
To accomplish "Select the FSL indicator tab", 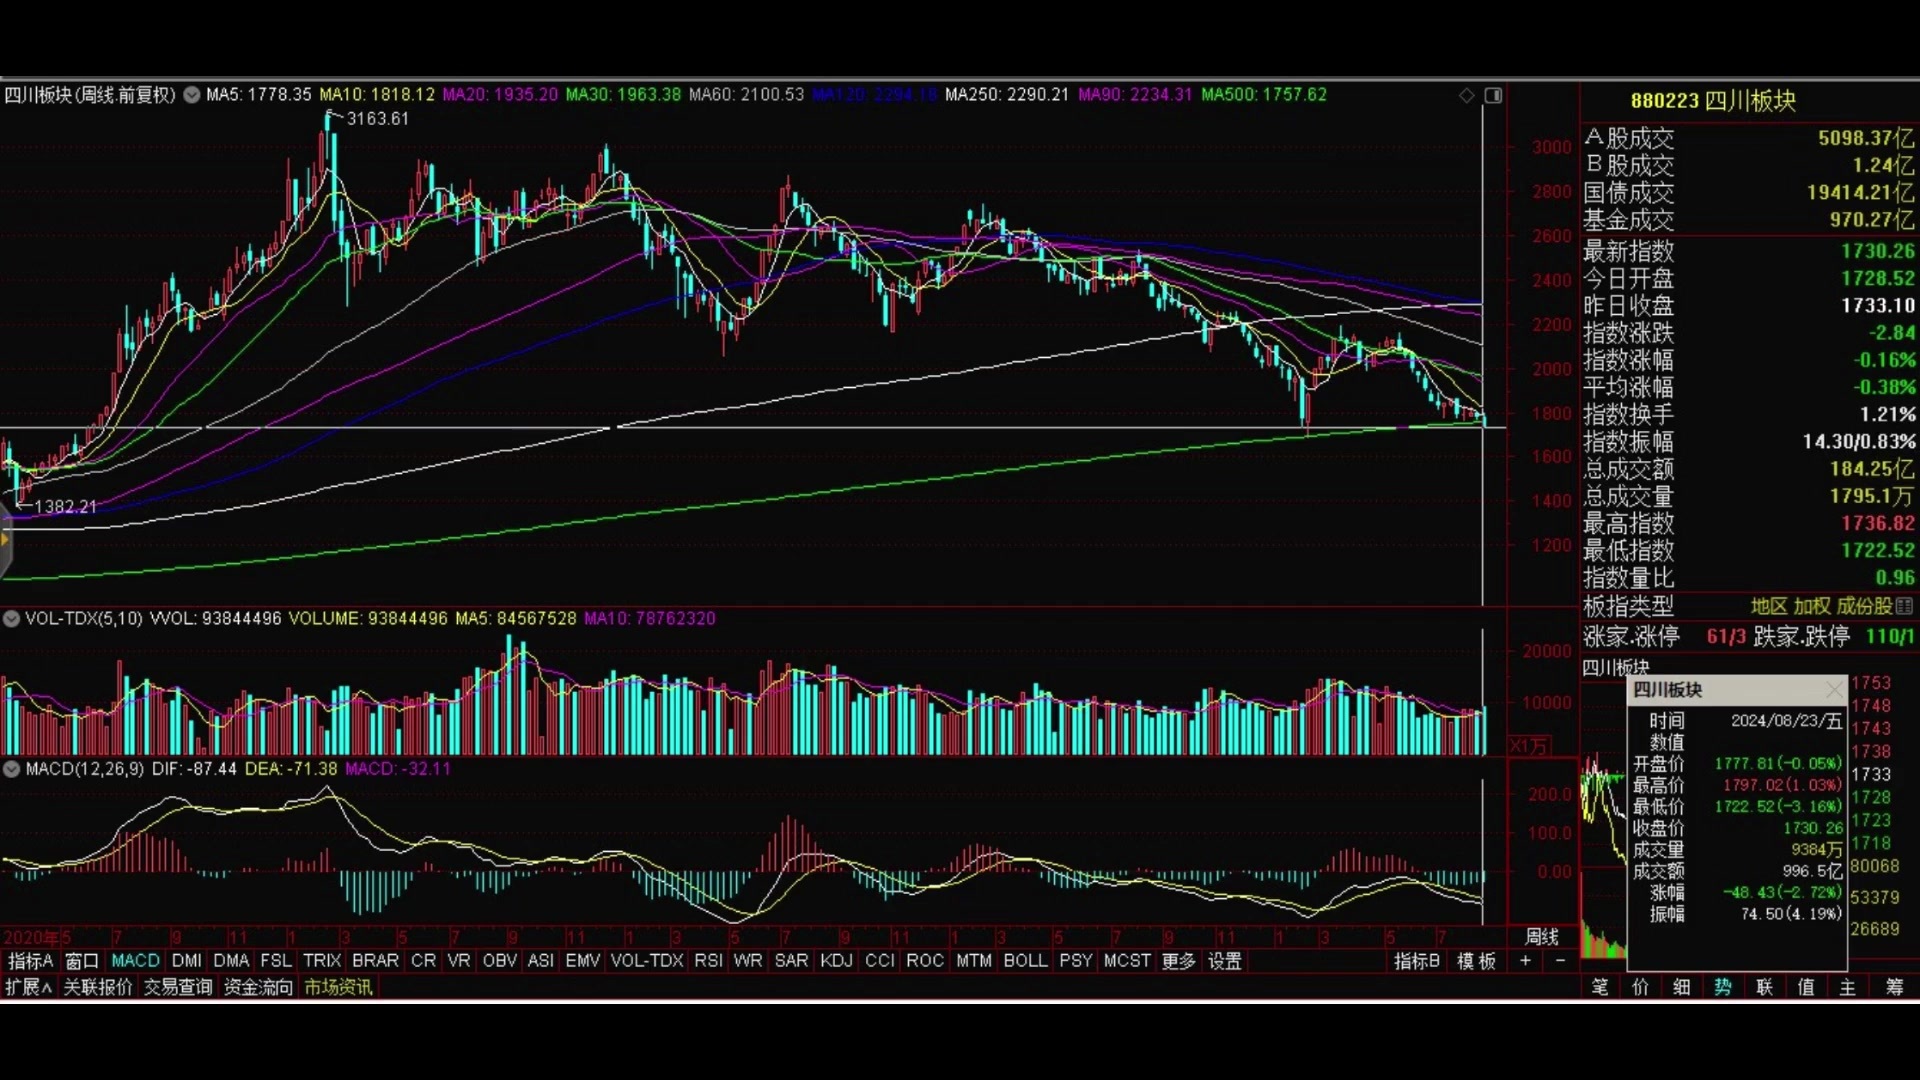I will (276, 961).
